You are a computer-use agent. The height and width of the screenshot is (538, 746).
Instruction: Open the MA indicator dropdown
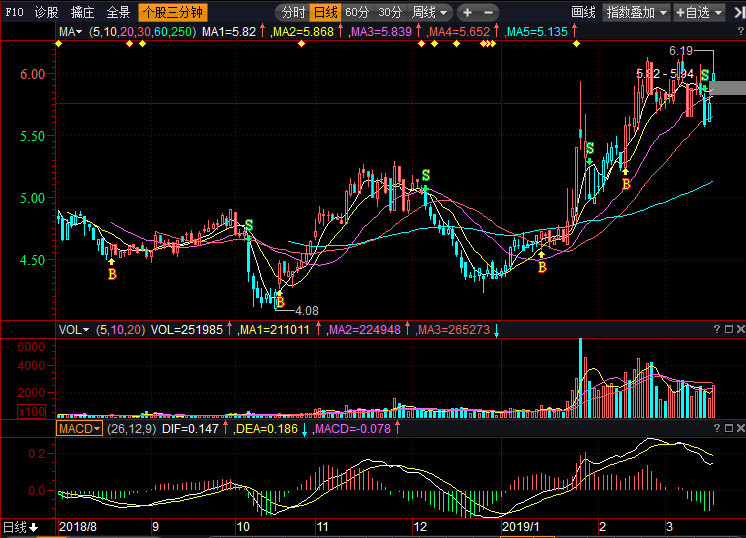point(72,32)
